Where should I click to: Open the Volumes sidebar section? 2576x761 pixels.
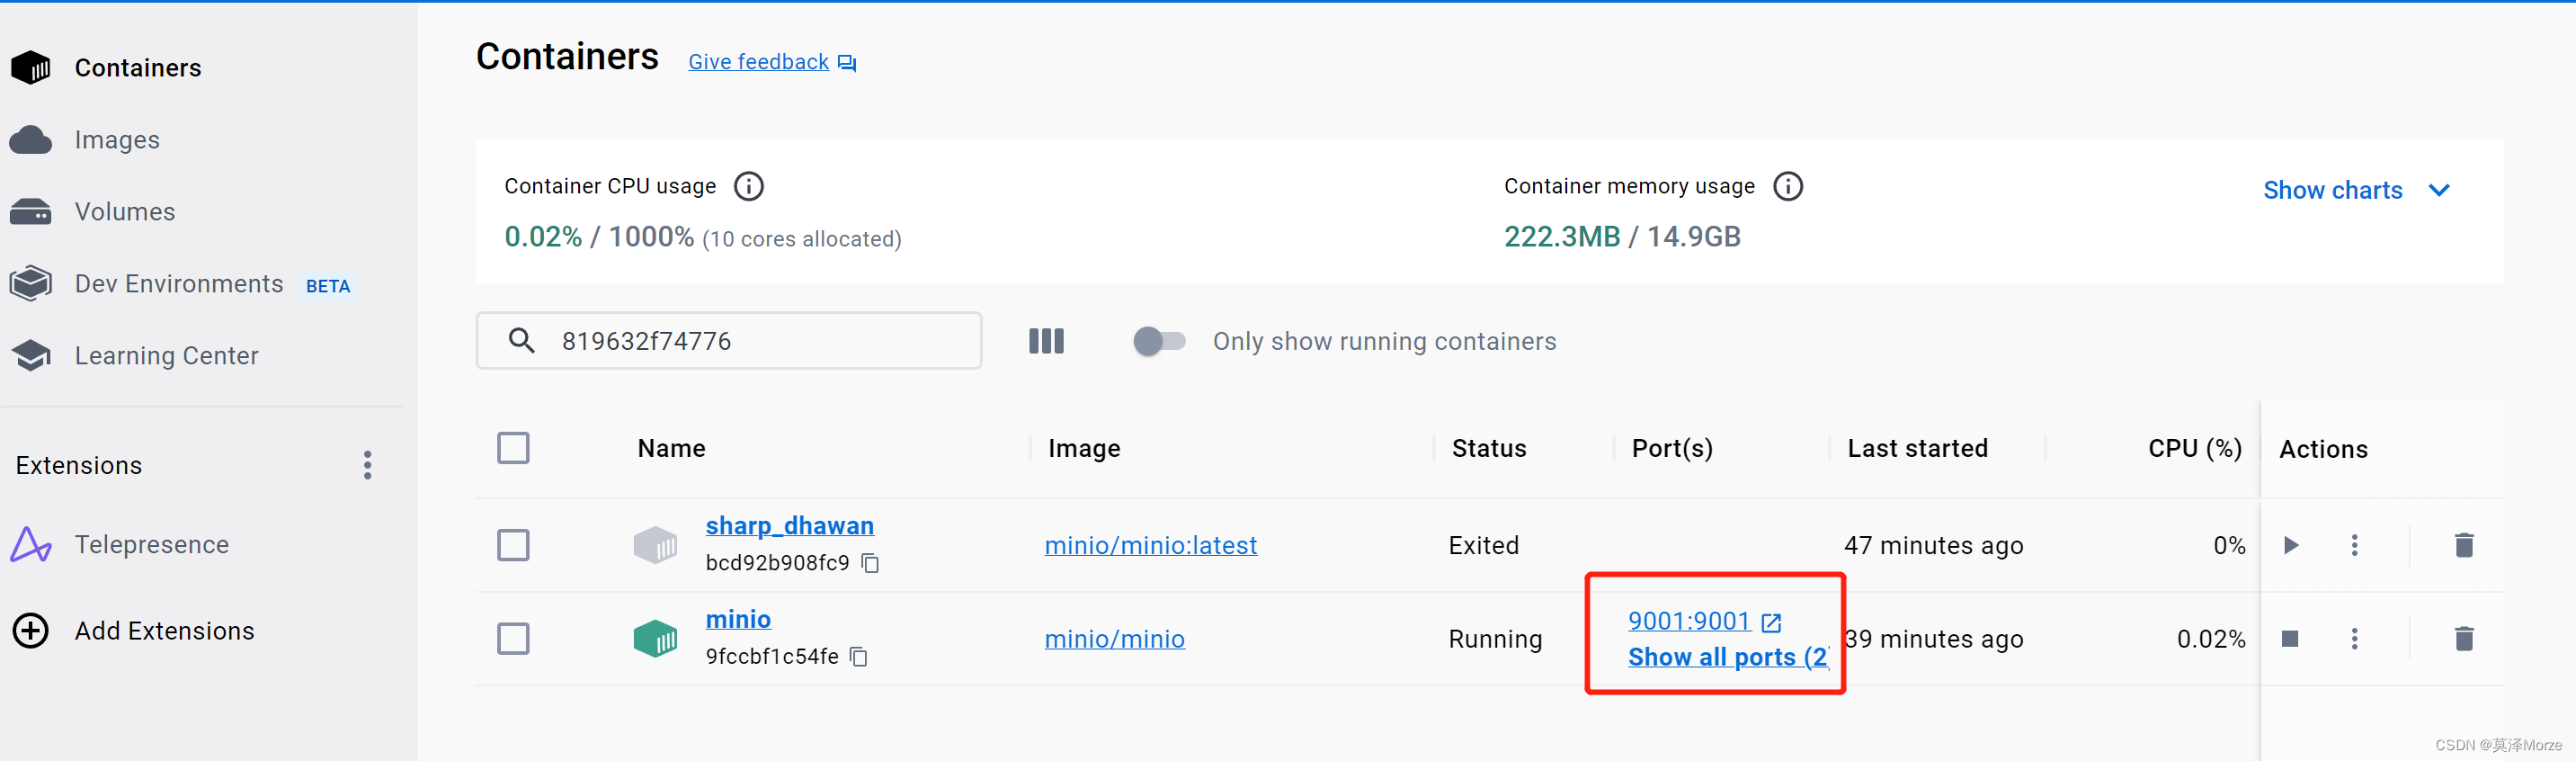pyautogui.click(x=125, y=212)
